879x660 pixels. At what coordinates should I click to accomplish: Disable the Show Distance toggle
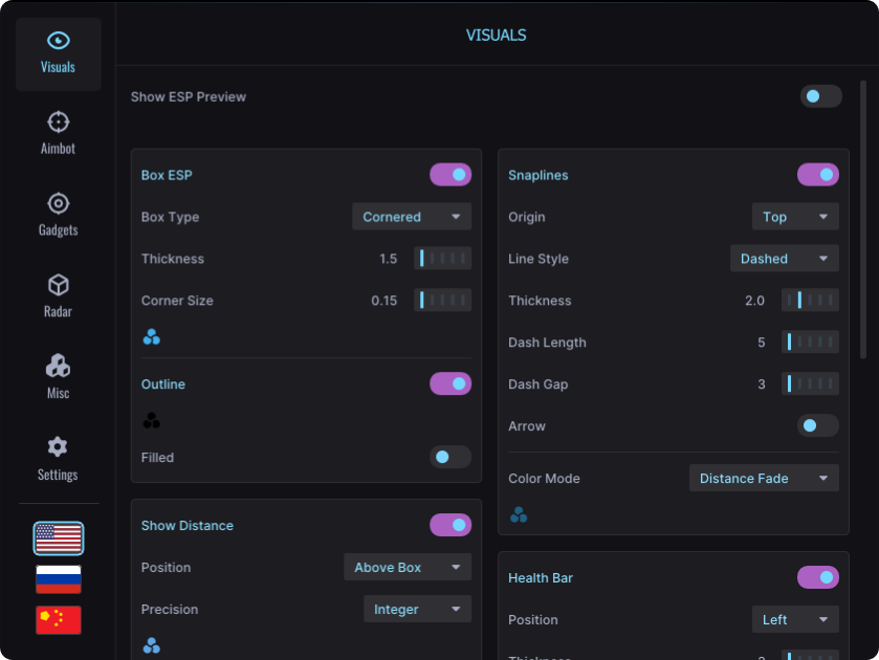point(450,525)
